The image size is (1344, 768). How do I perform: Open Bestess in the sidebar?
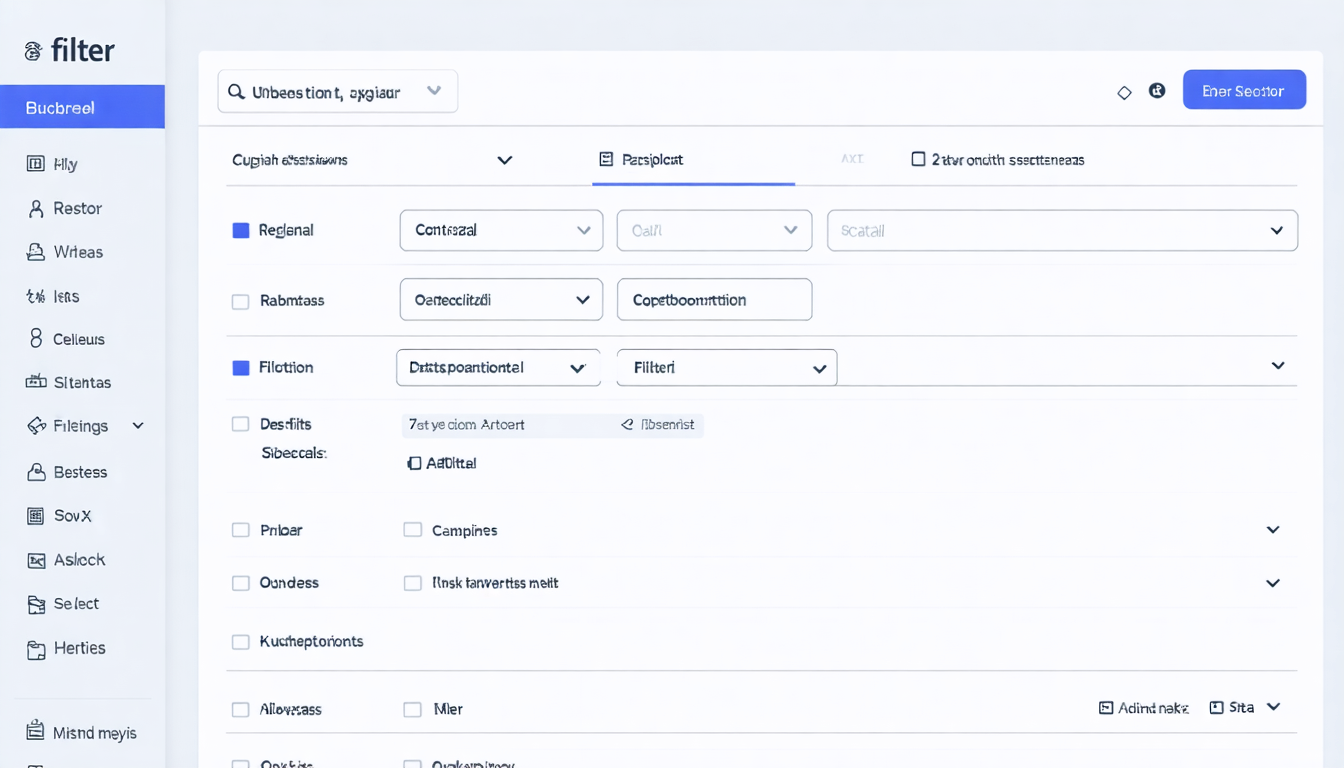pyautogui.click(x=82, y=472)
